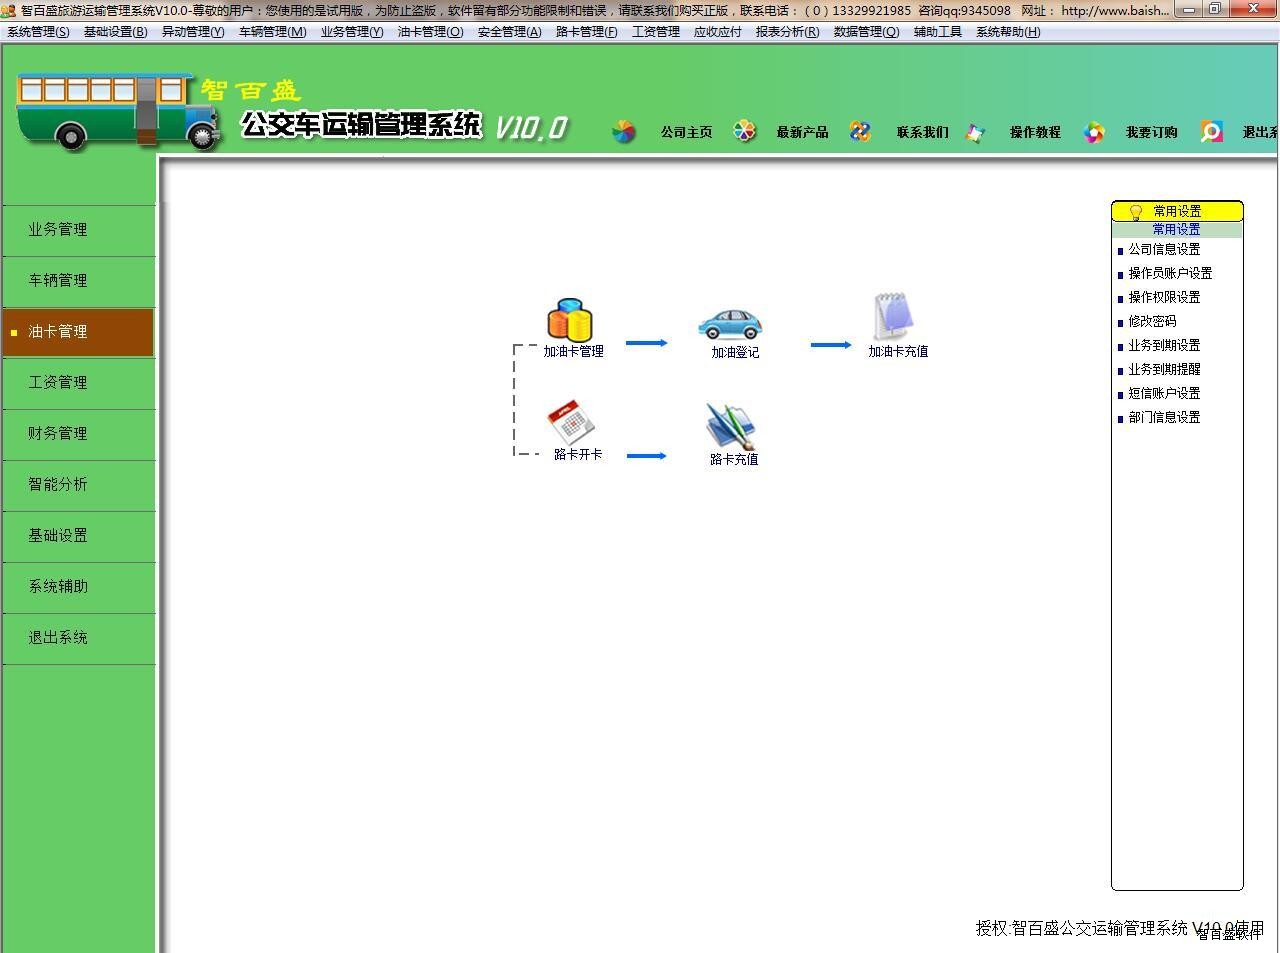Open the 基础设置(B) menu
This screenshot has height=953, width=1280.
click(115, 32)
